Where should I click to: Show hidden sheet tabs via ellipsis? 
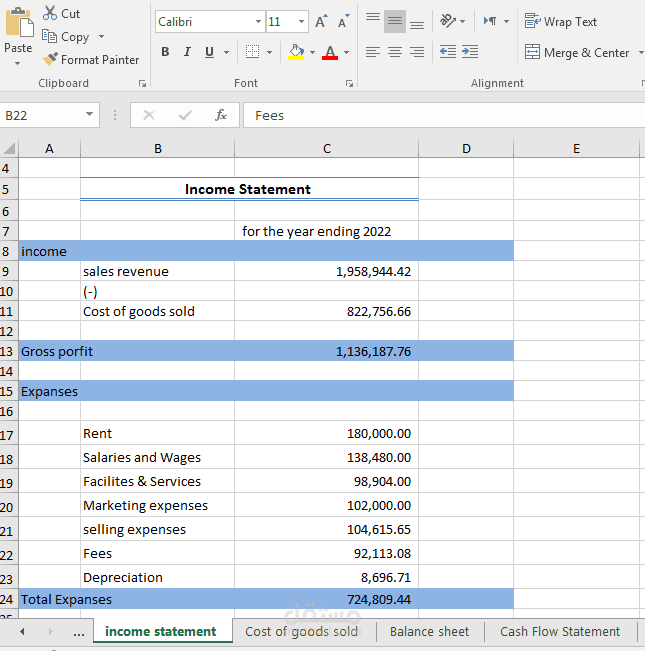(x=79, y=632)
